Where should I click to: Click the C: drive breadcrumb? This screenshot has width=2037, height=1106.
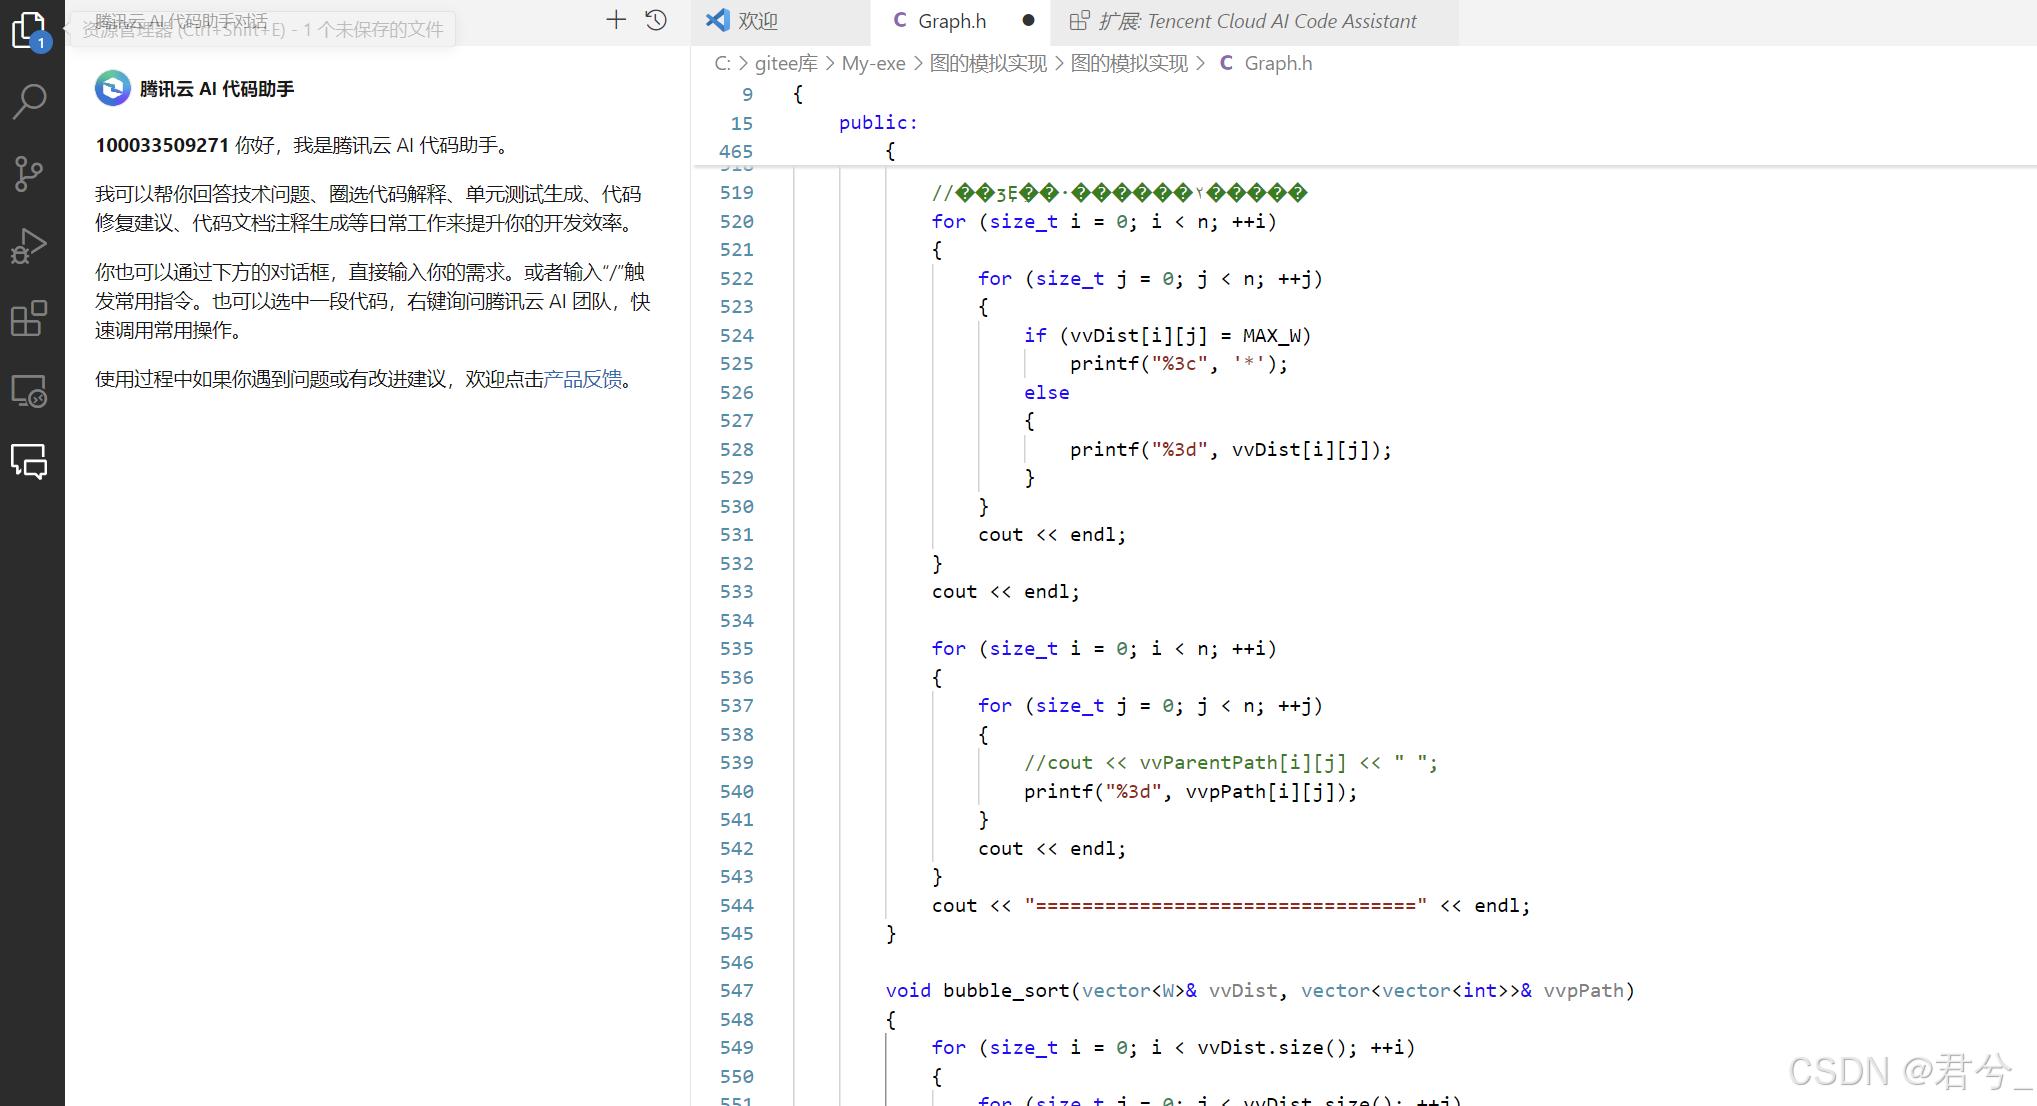722,62
